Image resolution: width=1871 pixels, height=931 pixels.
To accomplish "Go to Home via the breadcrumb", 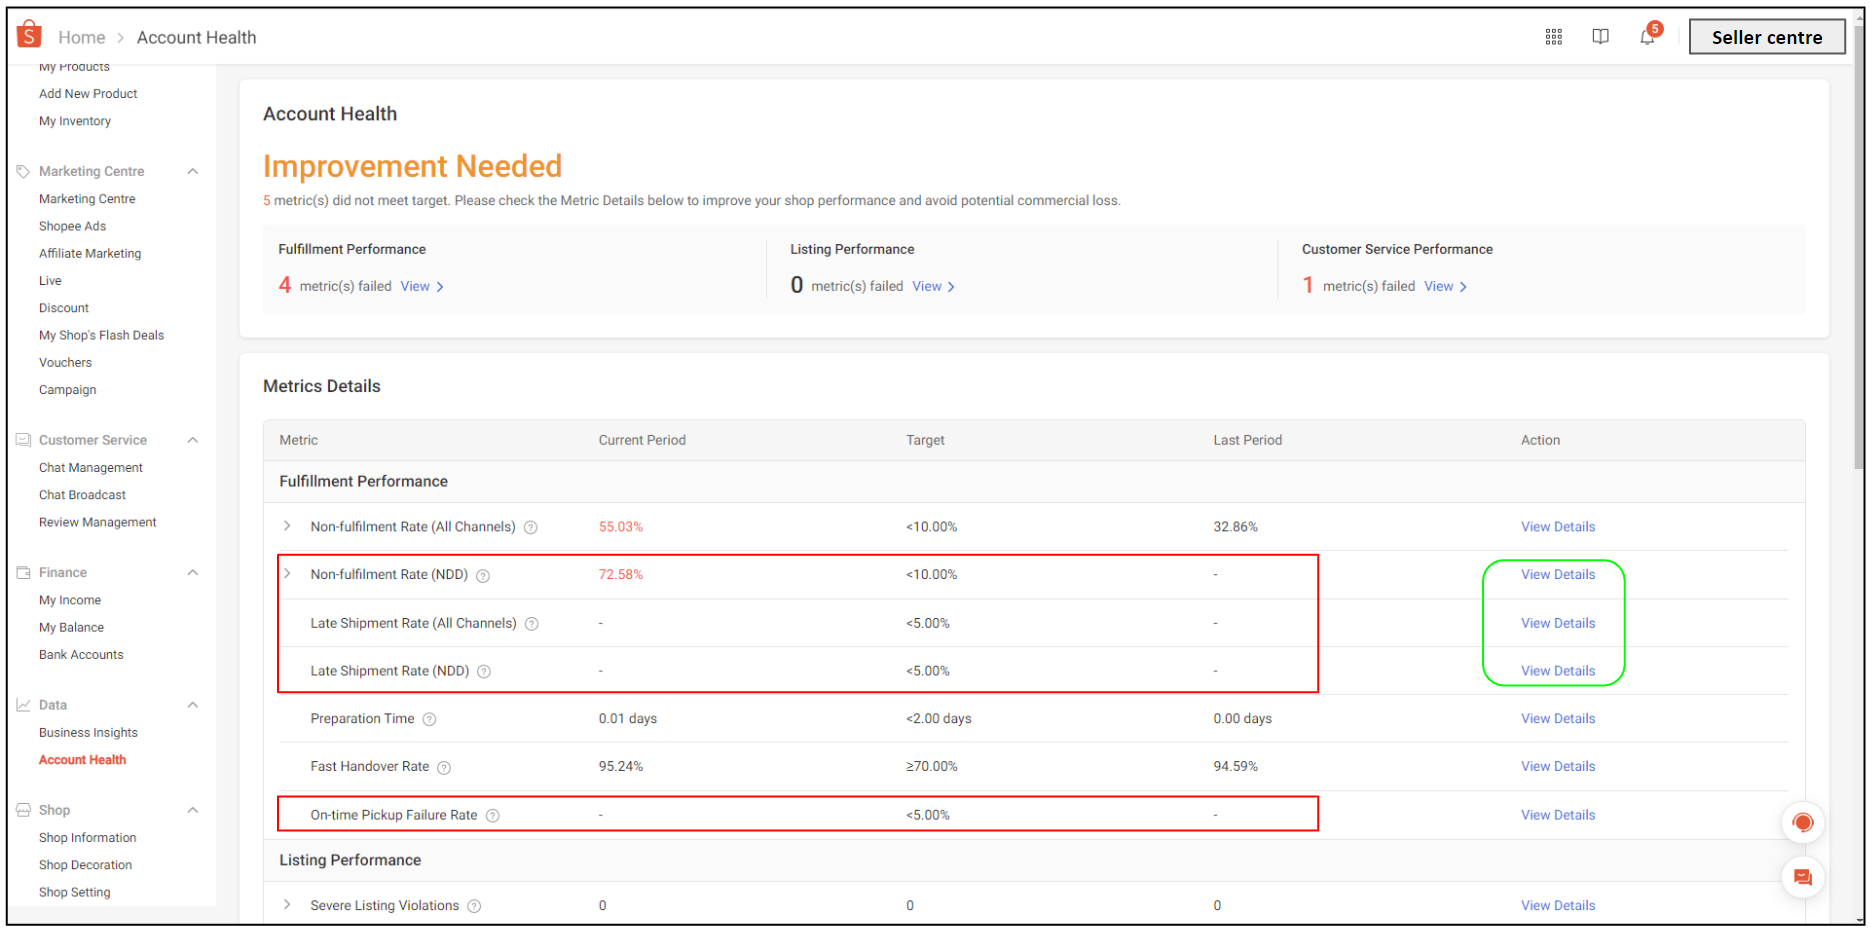I will [81, 36].
